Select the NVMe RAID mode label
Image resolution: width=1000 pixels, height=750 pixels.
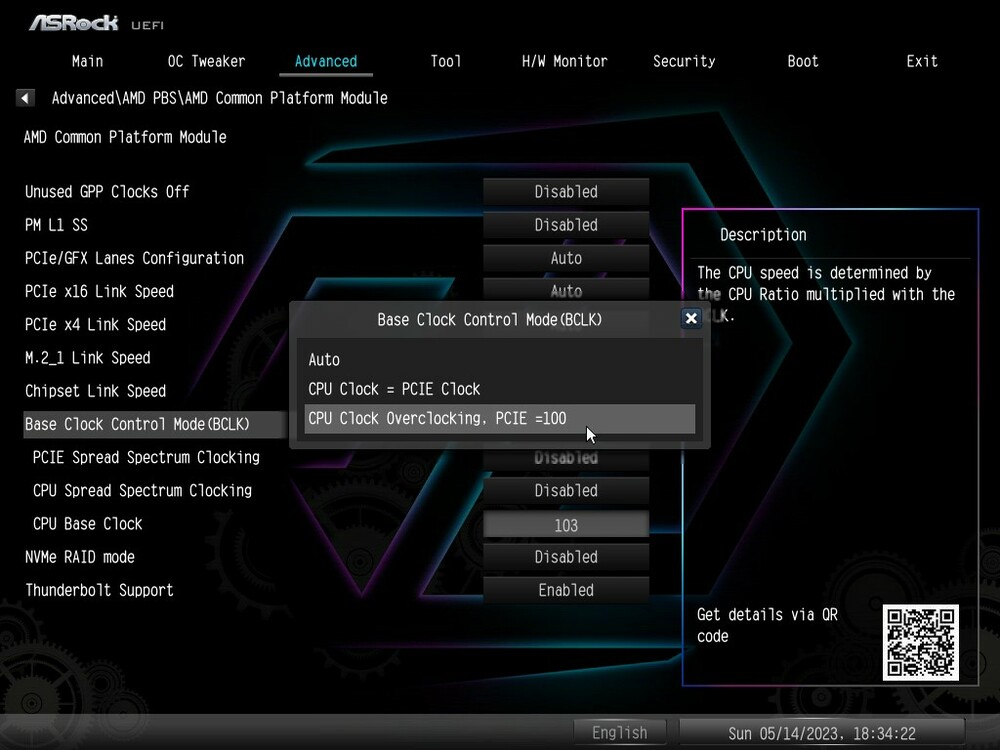point(80,557)
